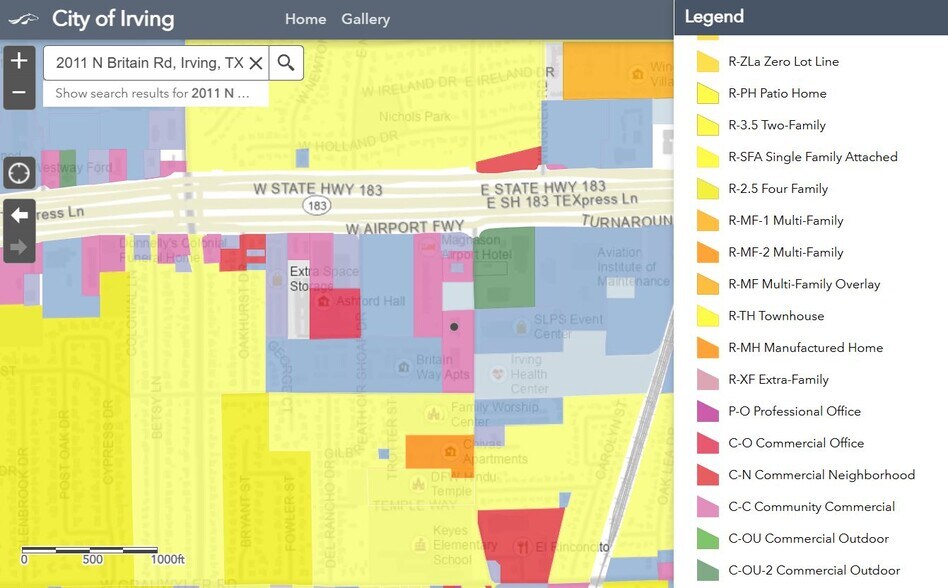This screenshot has height=588, width=948.
Task: Click the searched location dot marker
Action: [x=454, y=326]
